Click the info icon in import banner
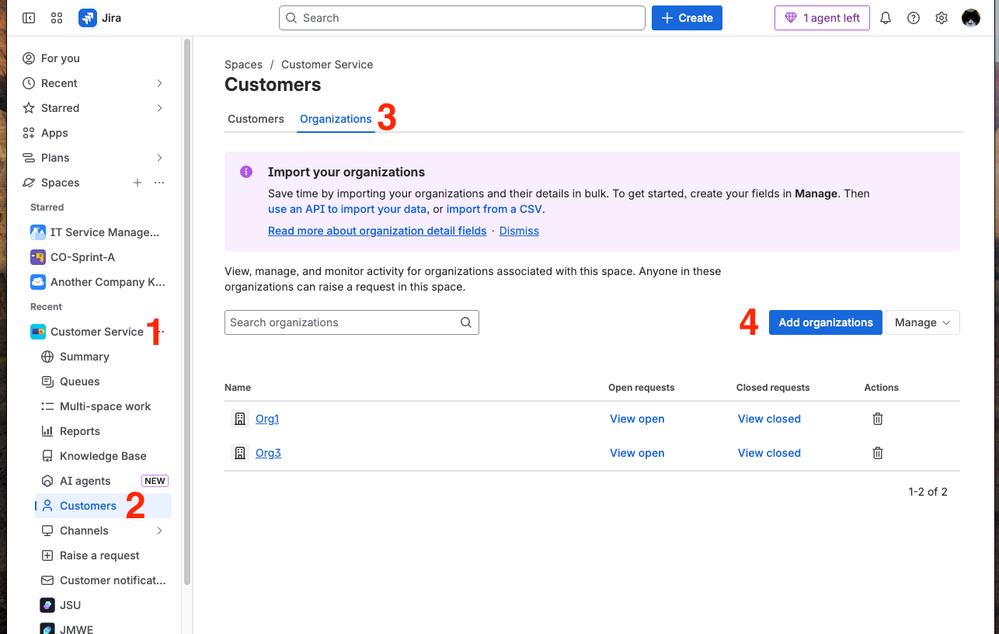Image resolution: width=999 pixels, height=634 pixels. coord(246,172)
